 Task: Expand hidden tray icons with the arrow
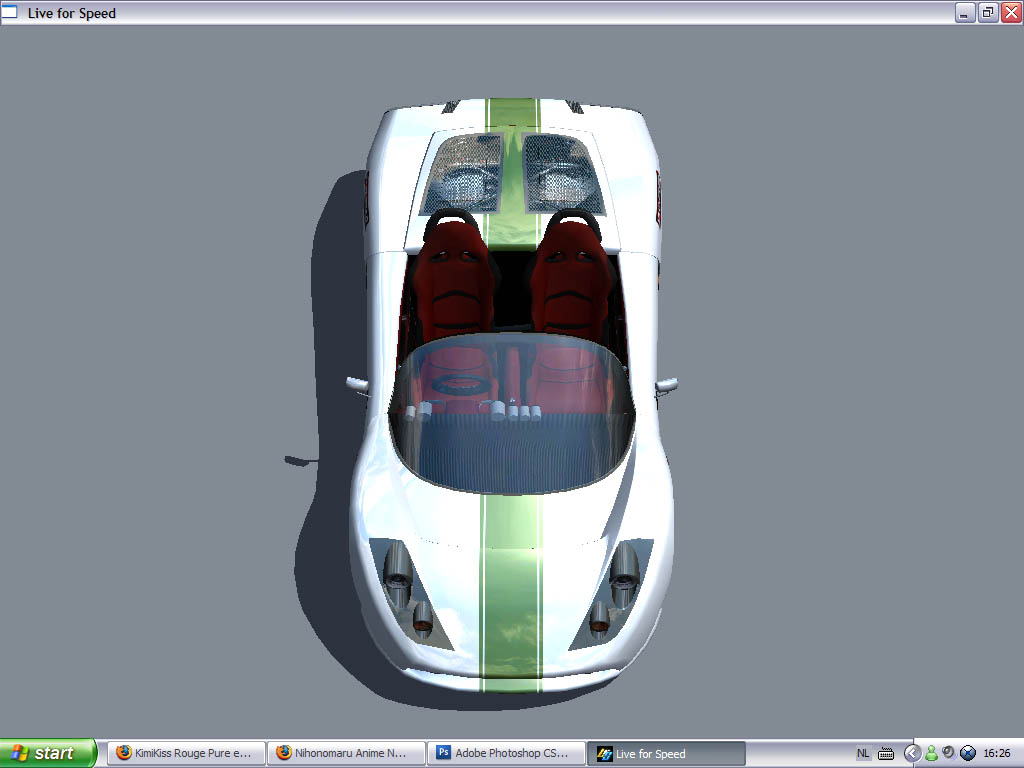coord(912,753)
